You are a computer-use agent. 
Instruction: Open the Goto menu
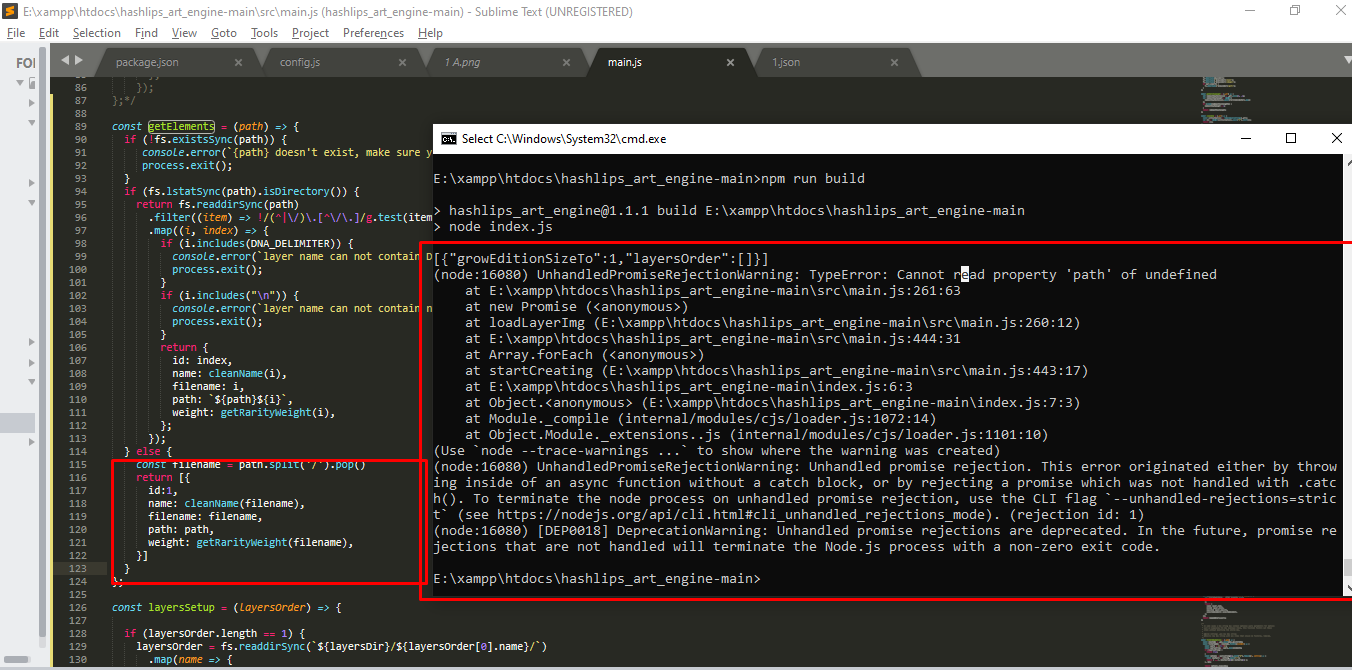[223, 32]
